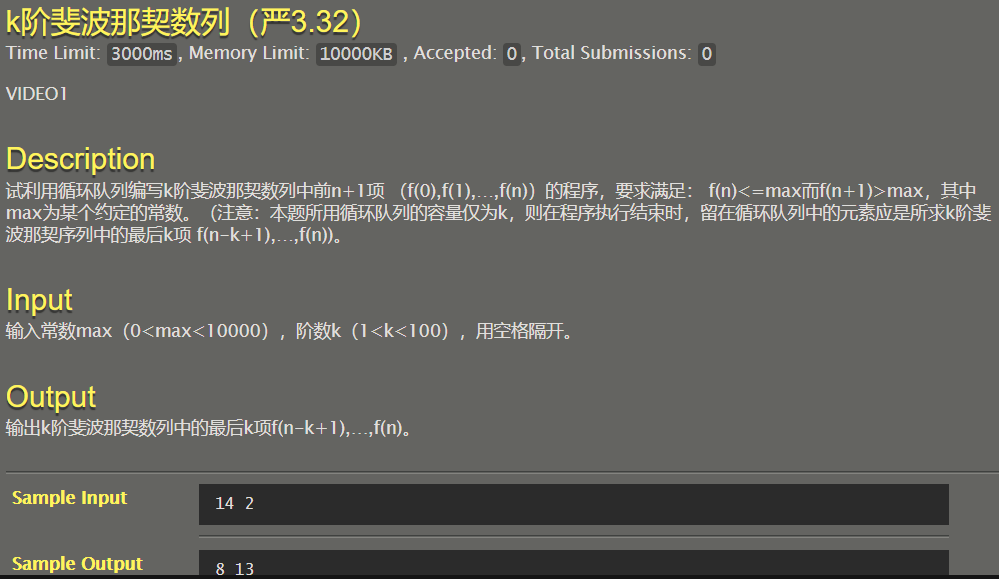Image resolution: width=999 pixels, height=579 pixels.
Task: Click the 10000KB memory limit badge
Action: (x=356, y=54)
